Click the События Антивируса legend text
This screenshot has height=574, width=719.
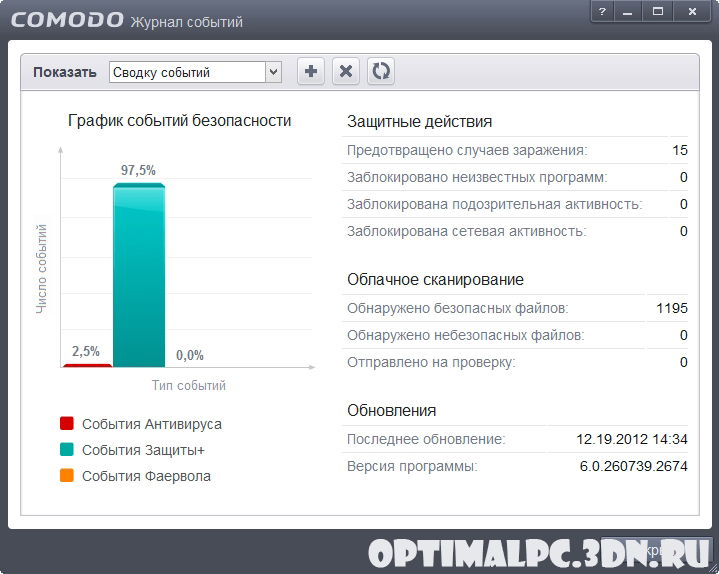pos(152,424)
